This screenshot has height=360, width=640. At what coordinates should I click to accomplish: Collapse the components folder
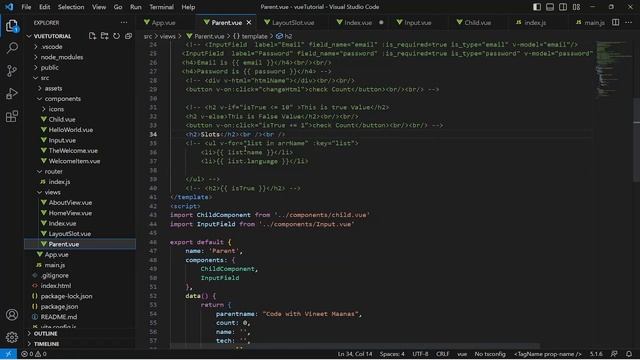click(x=62, y=99)
